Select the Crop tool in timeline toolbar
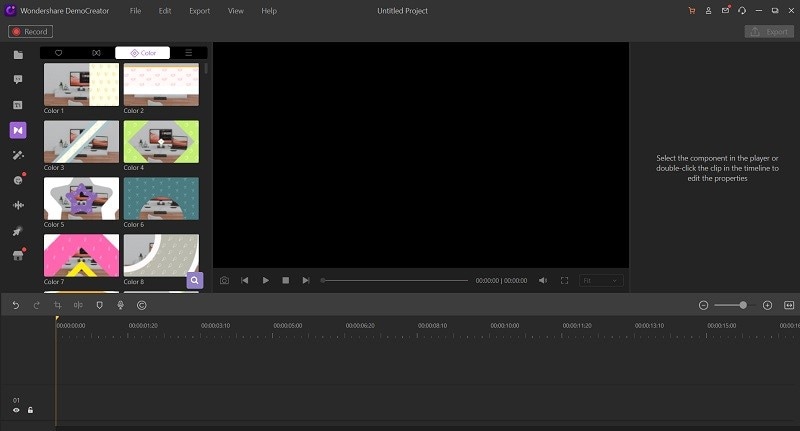Viewport: 800px width, 431px height. tap(58, 305)
